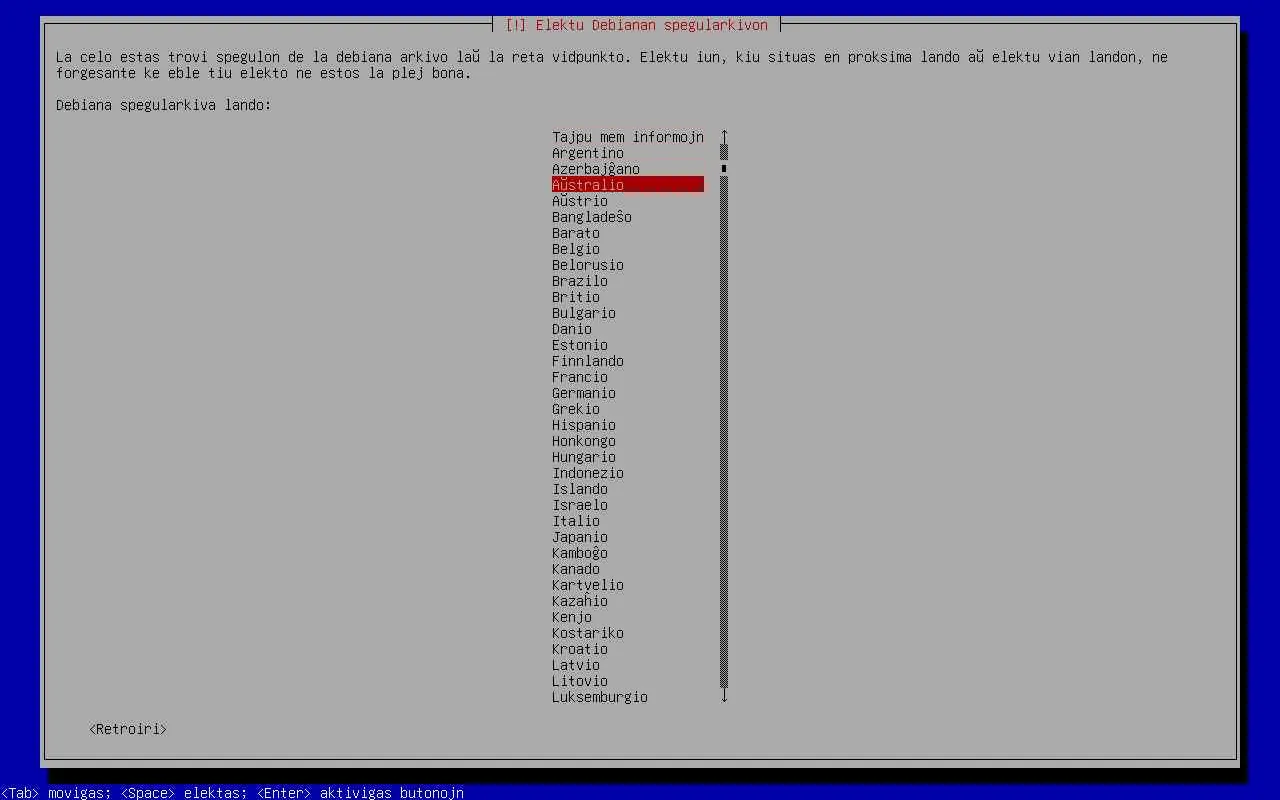Select Estonio as mirror country
Viewport: 1280px width, 800px height.
tap(580, 345)
